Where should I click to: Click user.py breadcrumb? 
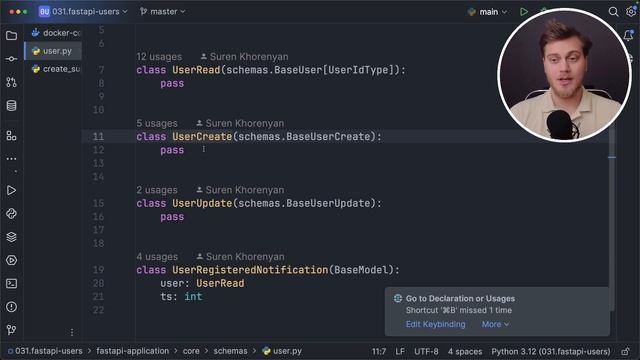(282, 351)
